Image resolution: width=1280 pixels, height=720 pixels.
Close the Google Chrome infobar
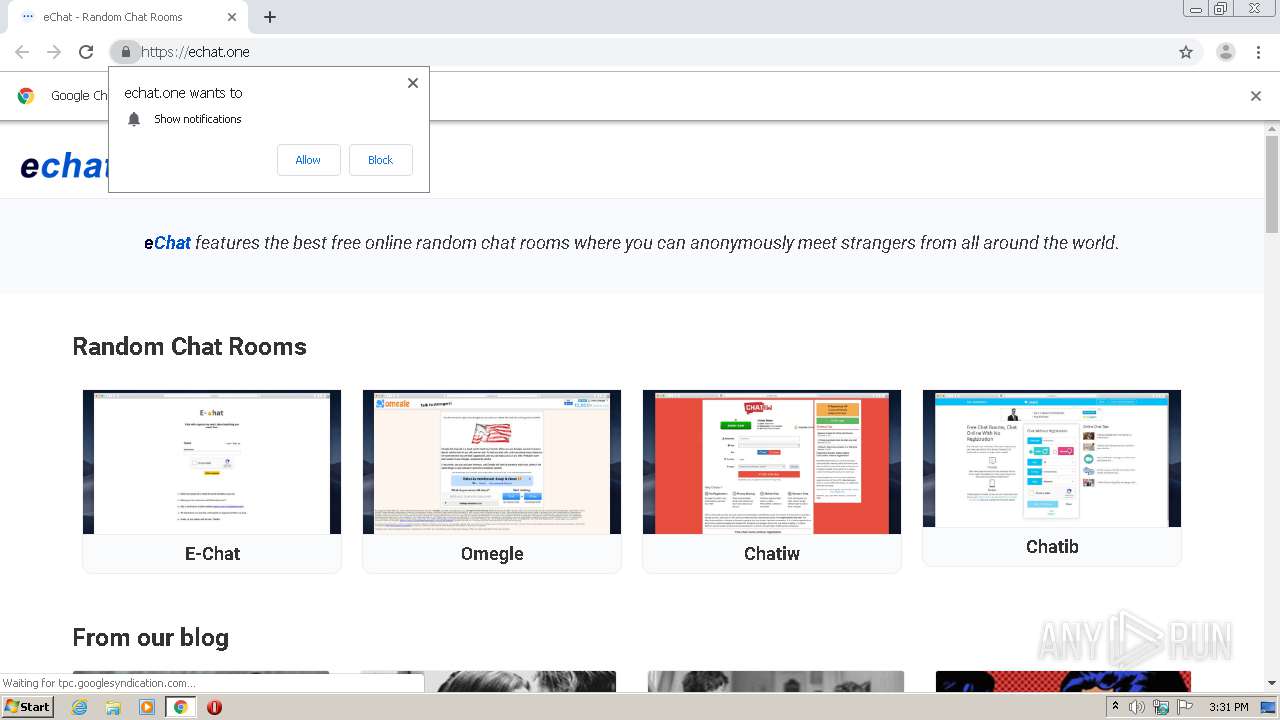(1256, 96)
